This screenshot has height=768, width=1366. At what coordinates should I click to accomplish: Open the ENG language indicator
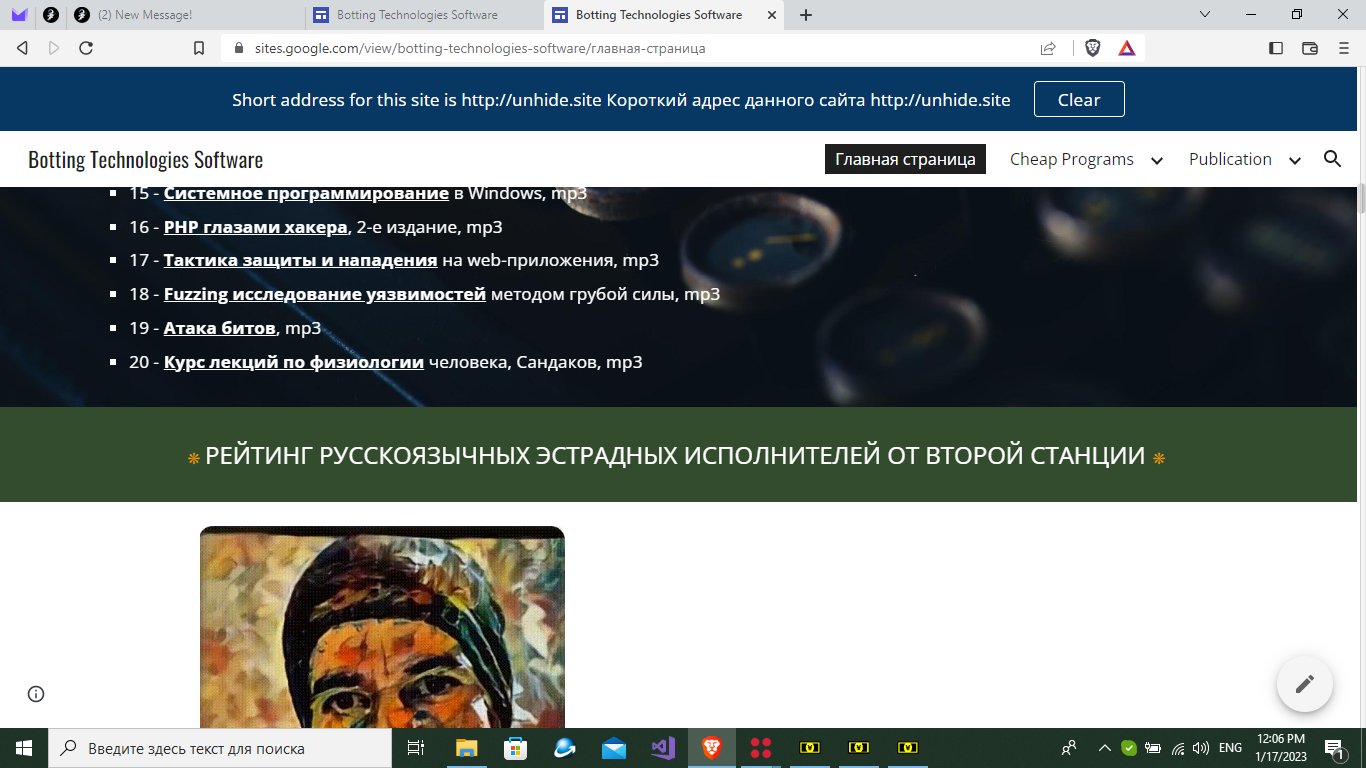click(1231, 748)
